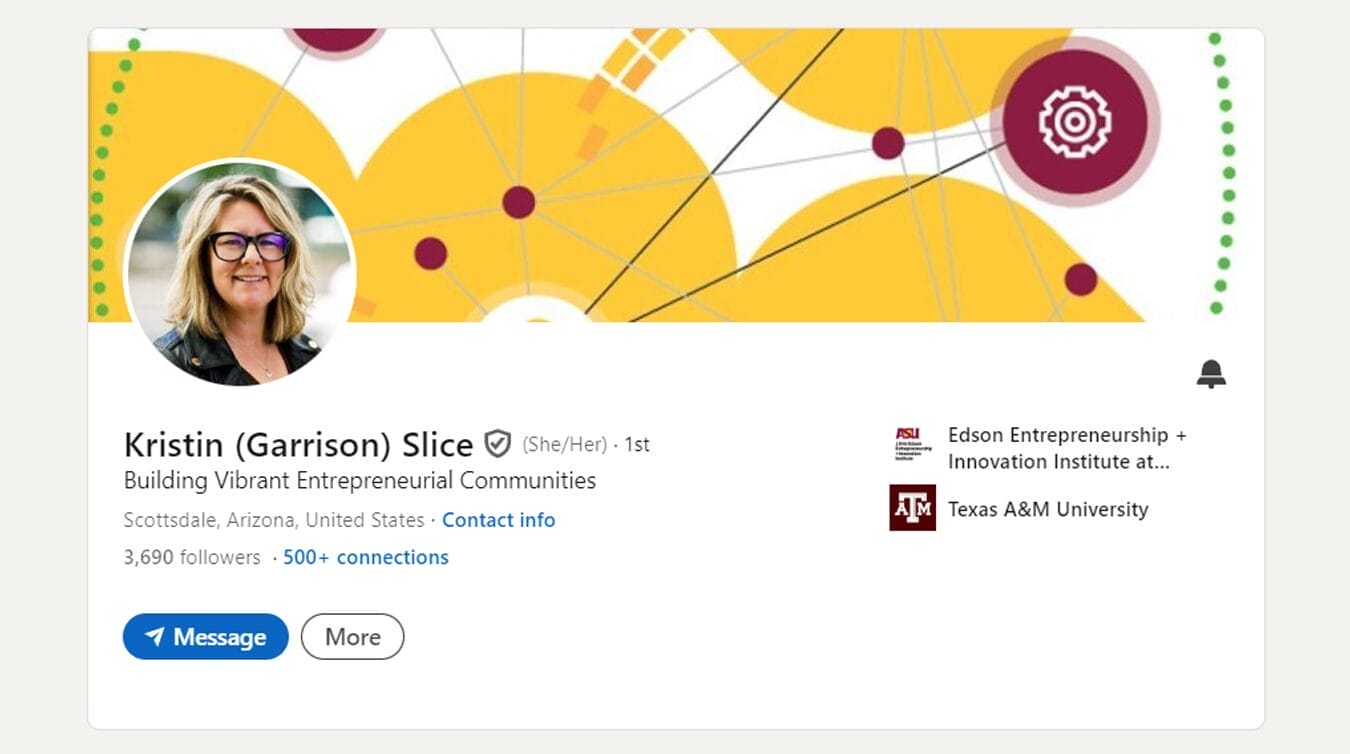1350x754 pixels.
Task: Open Kristin Slice's profile photo
Action: point(240,272)
